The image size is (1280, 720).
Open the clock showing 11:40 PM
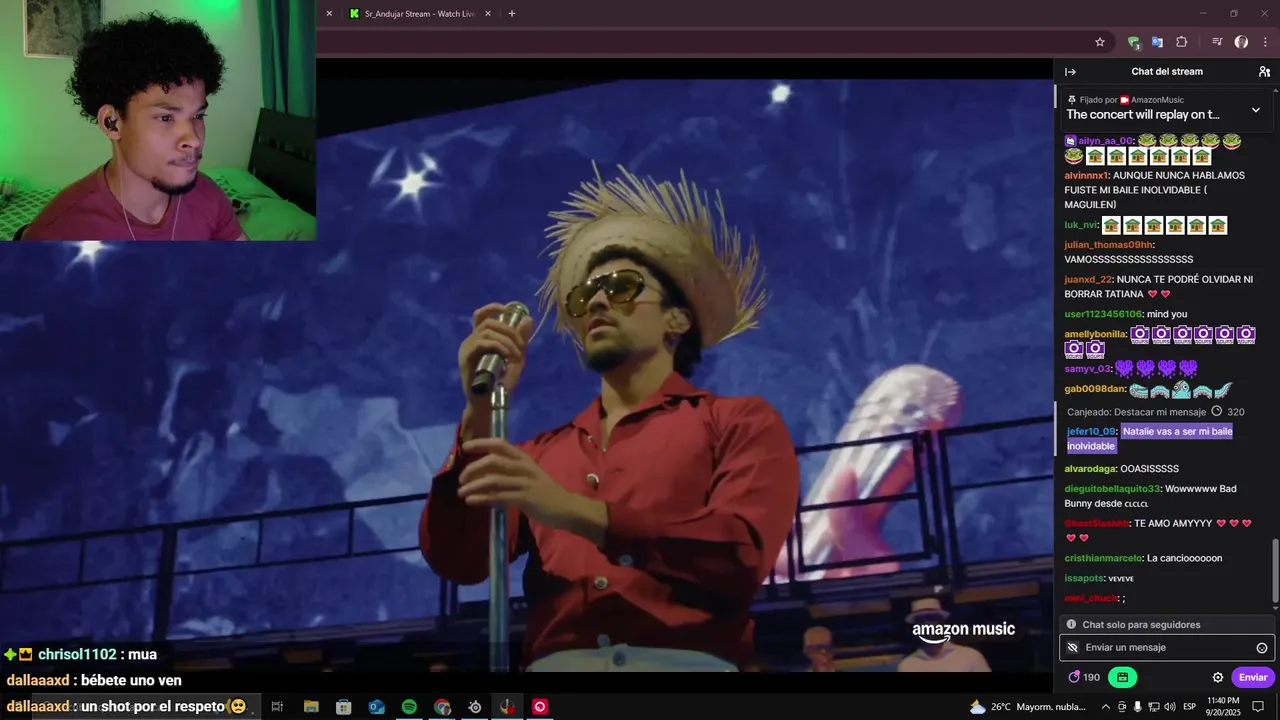(x=1222, y=706)
